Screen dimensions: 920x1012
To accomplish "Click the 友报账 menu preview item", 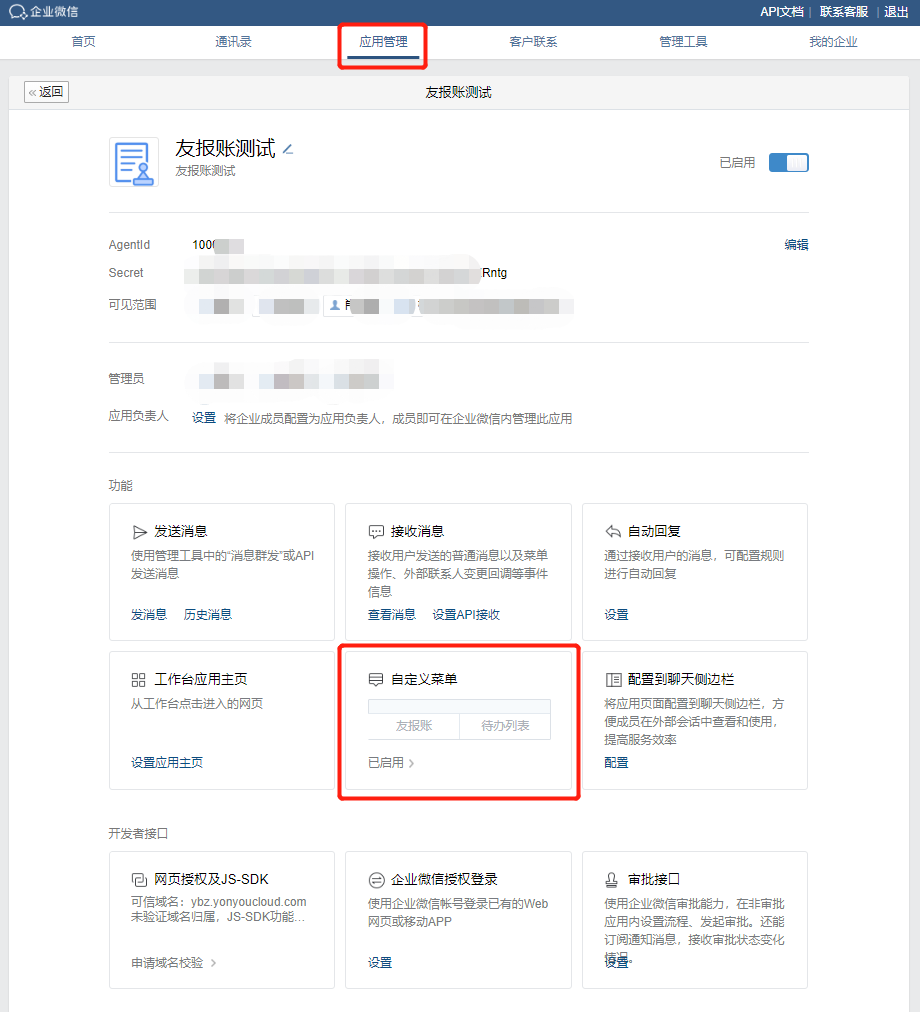I will (x=414, y=726).
